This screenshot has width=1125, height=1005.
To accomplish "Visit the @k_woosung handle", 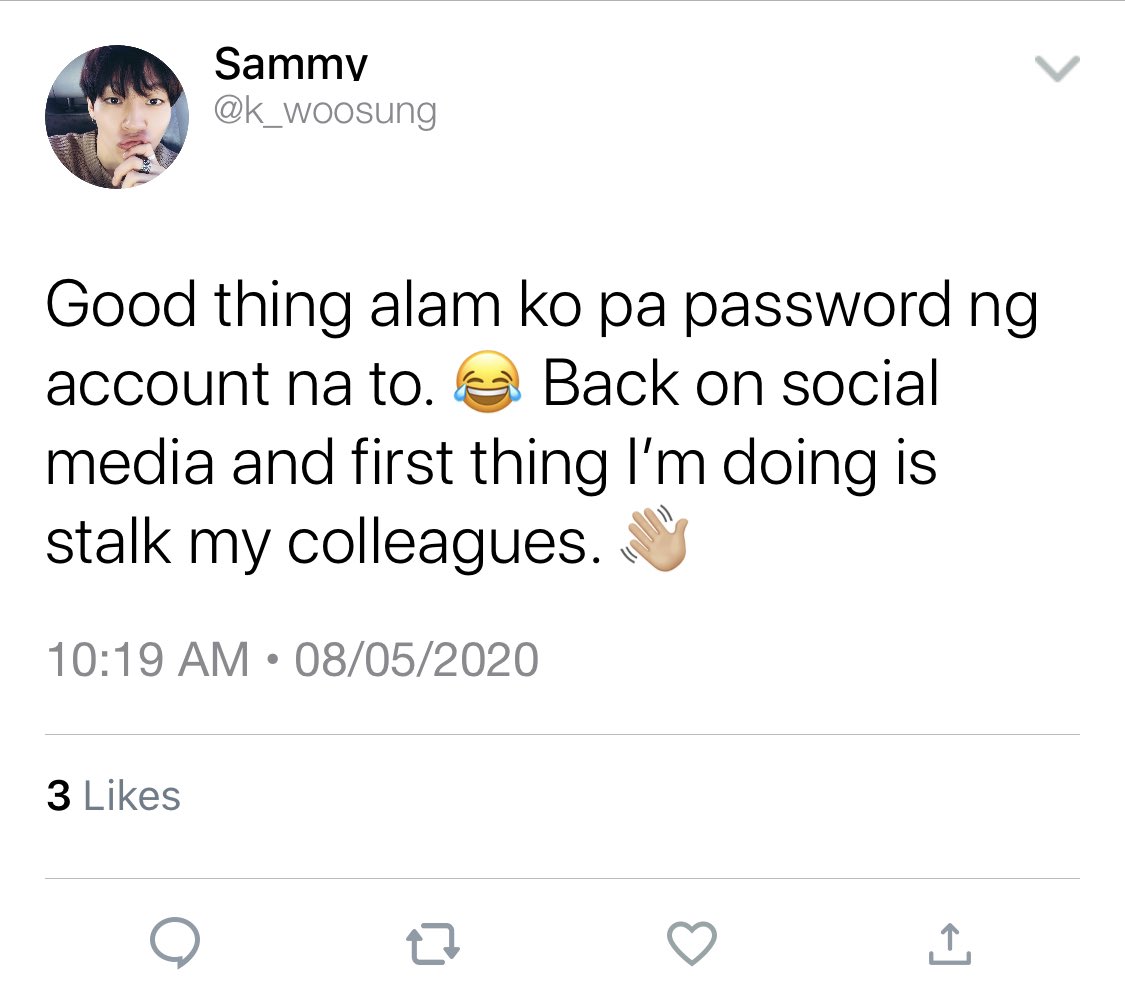I will (325, 112).
